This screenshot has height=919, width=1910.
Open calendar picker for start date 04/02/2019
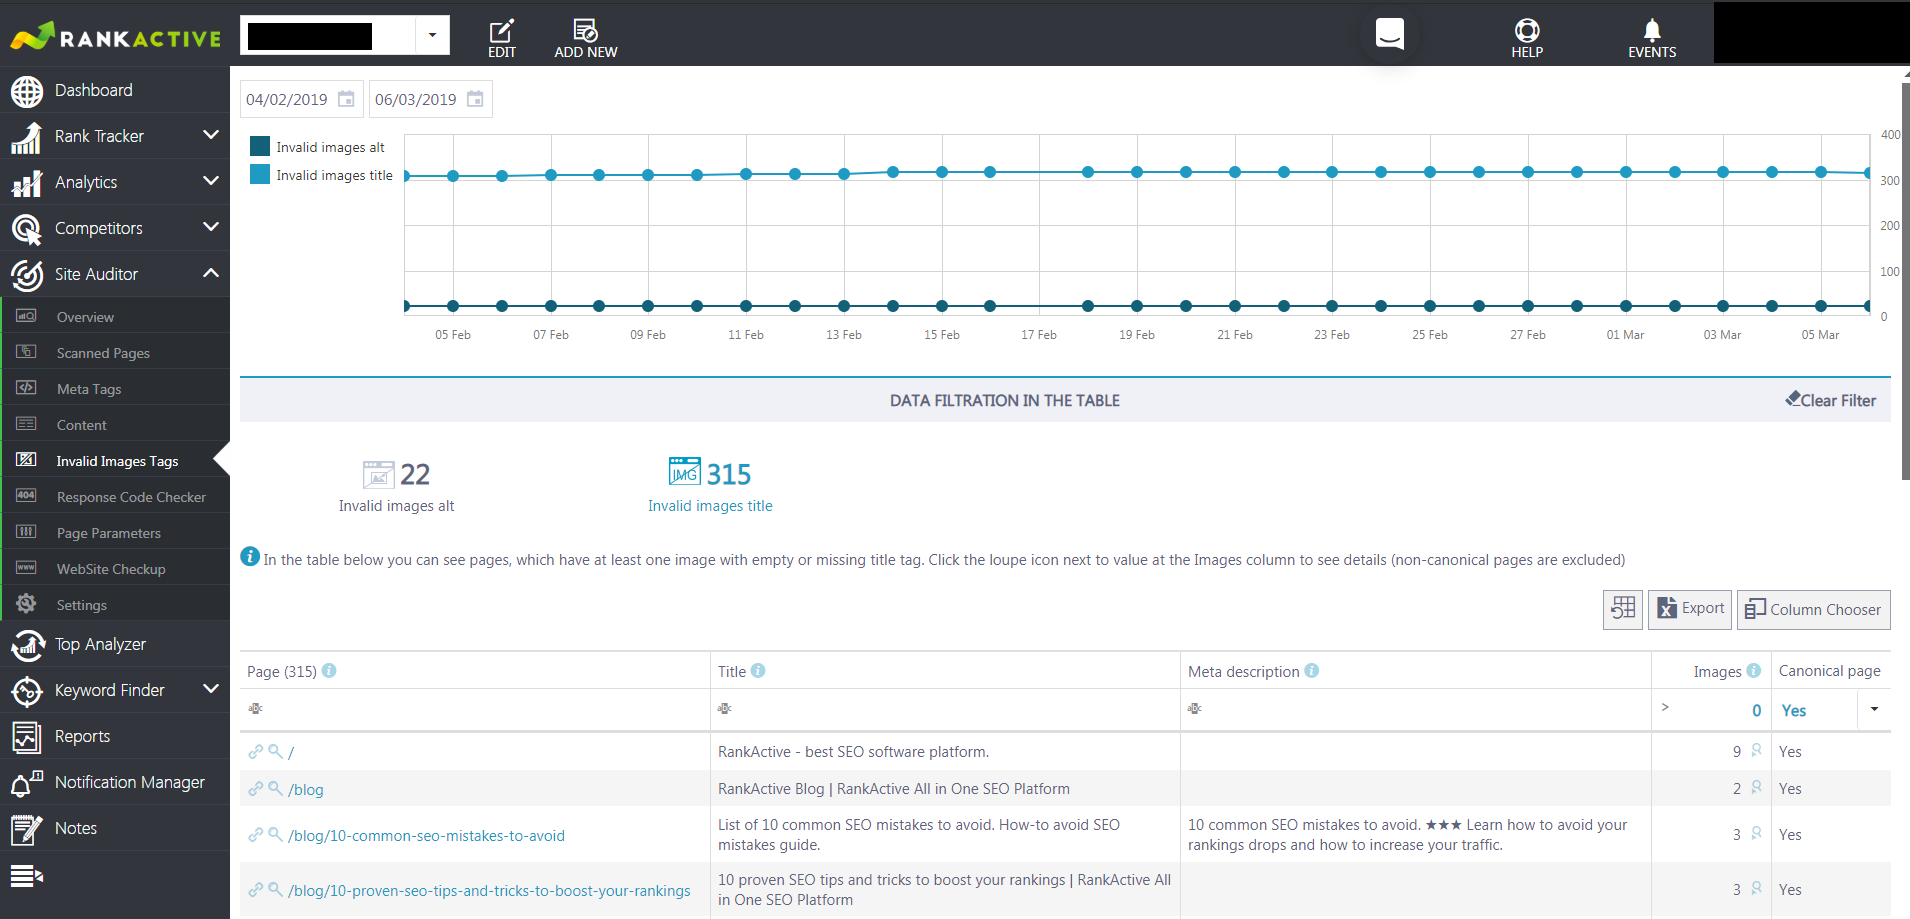(x=346, y=99)
